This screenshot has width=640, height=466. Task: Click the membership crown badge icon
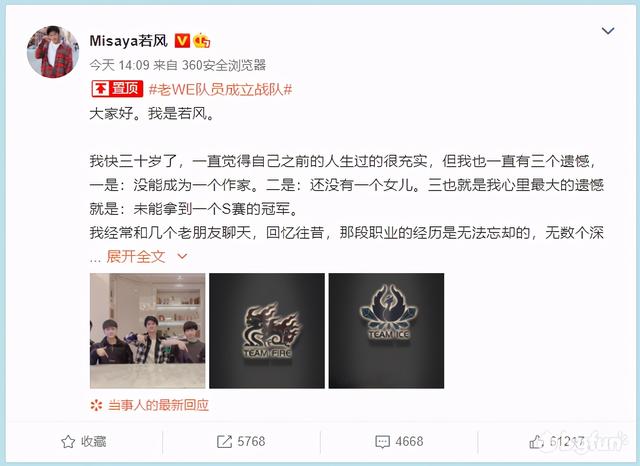202,40
